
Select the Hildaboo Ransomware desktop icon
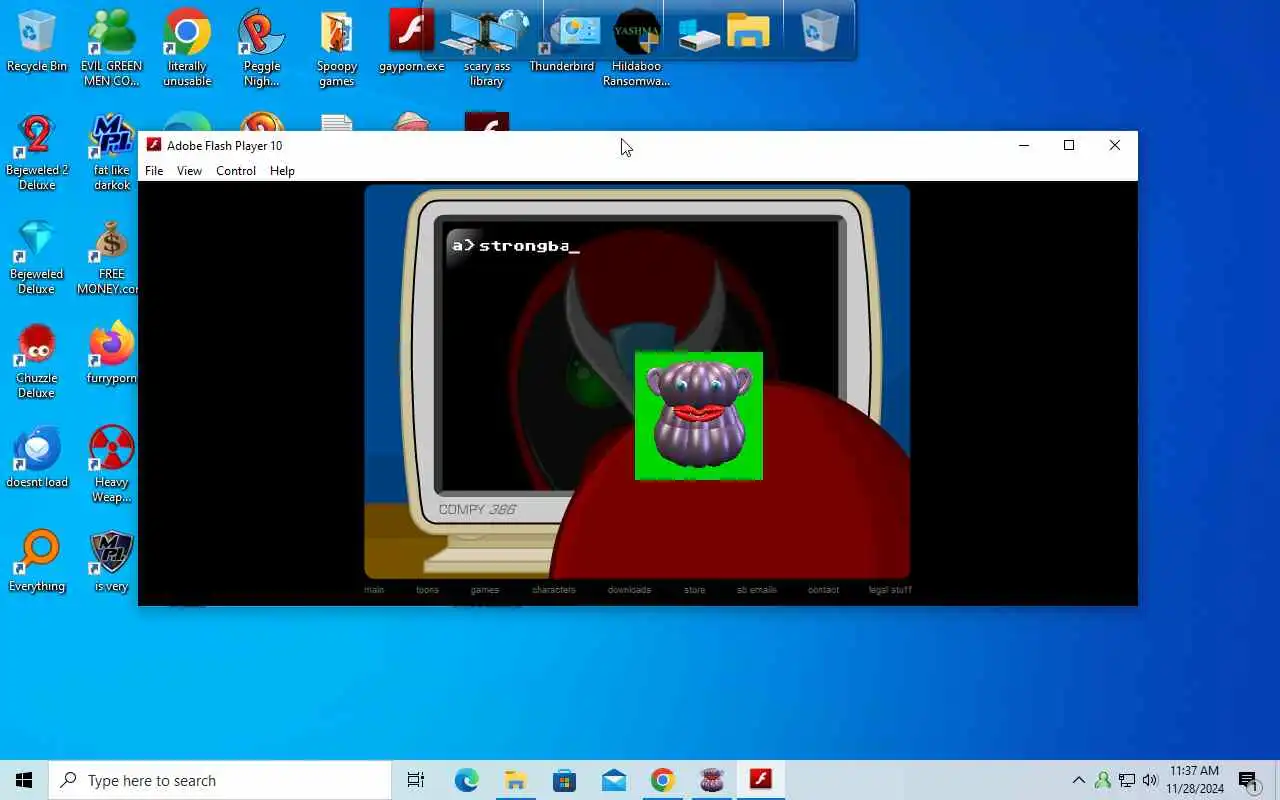point(637,48)
